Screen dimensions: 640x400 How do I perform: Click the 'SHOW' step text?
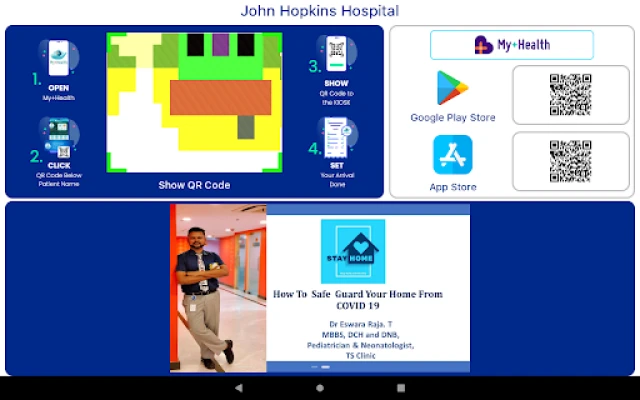336,83
